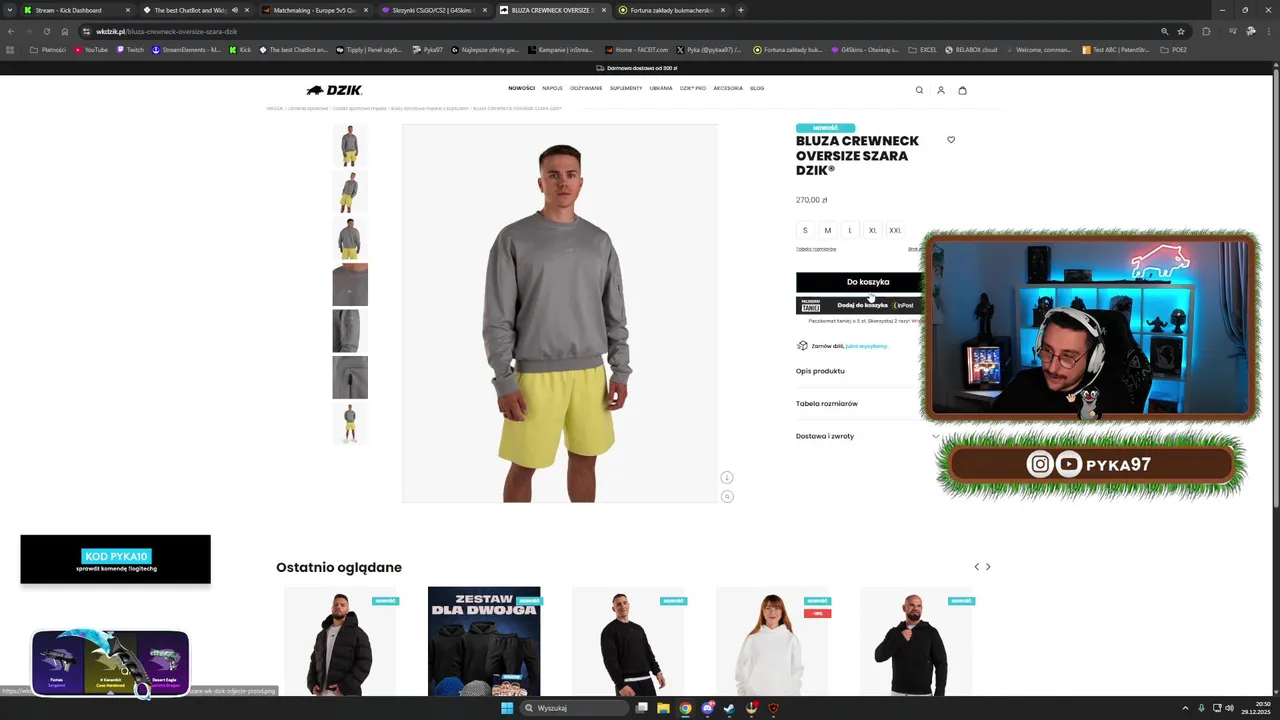Image resolution: width=1280 pixels, height=720 pixels.
Task: Open the search icon in DZIK header
Action: 919,90
